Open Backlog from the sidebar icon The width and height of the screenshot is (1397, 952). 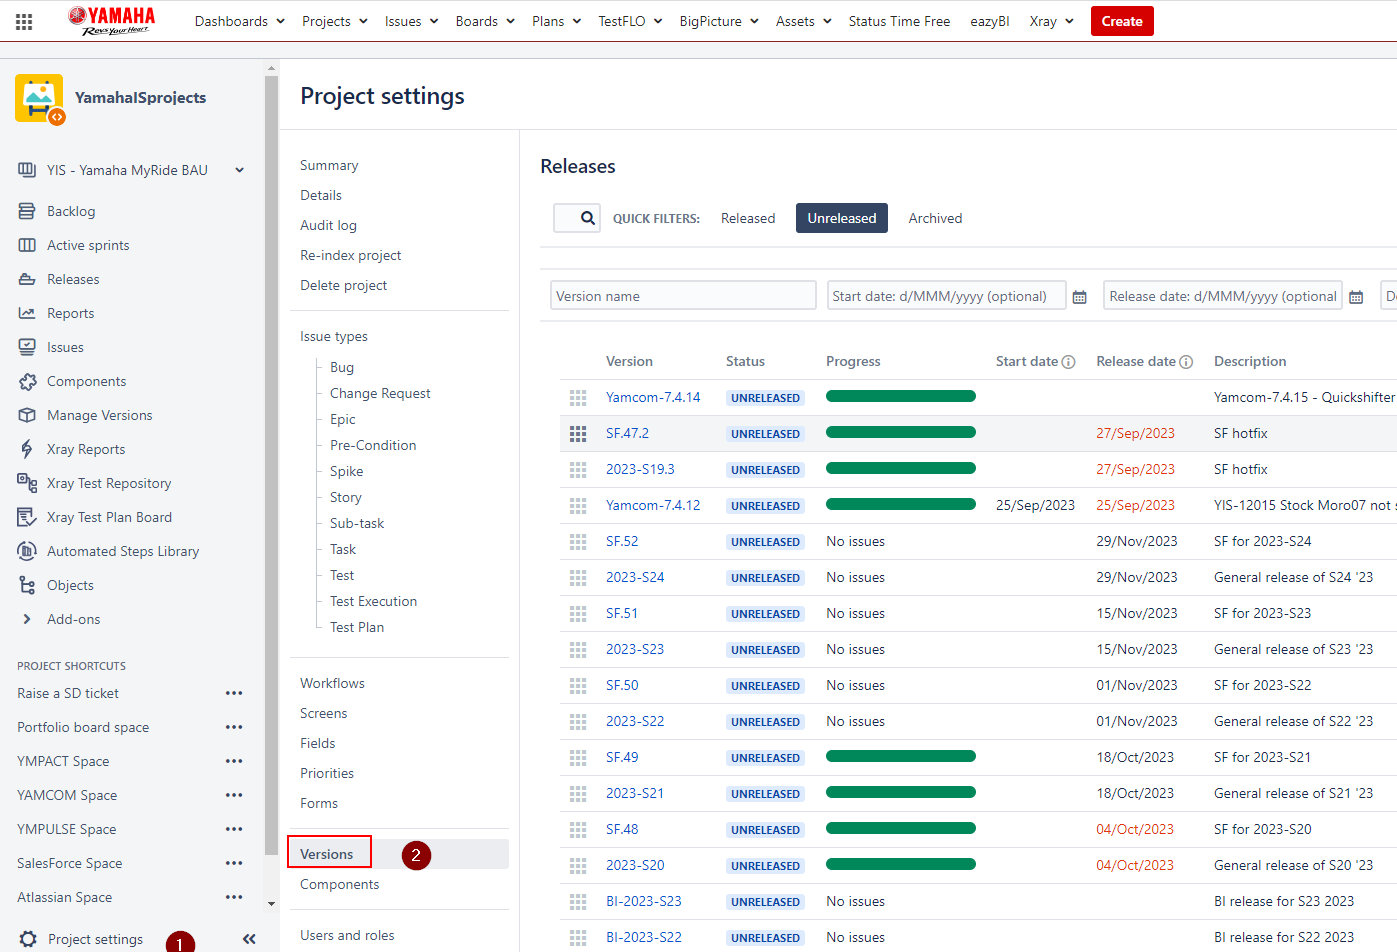pyautogui.click(x=27, y=211)
